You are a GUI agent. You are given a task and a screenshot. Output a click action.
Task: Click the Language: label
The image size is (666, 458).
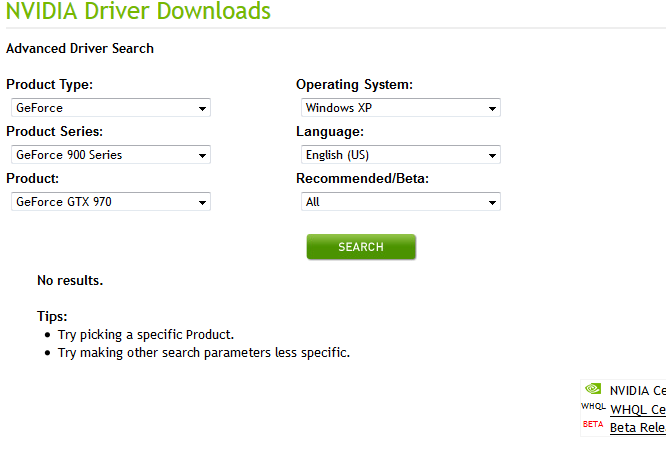[330, 132]
